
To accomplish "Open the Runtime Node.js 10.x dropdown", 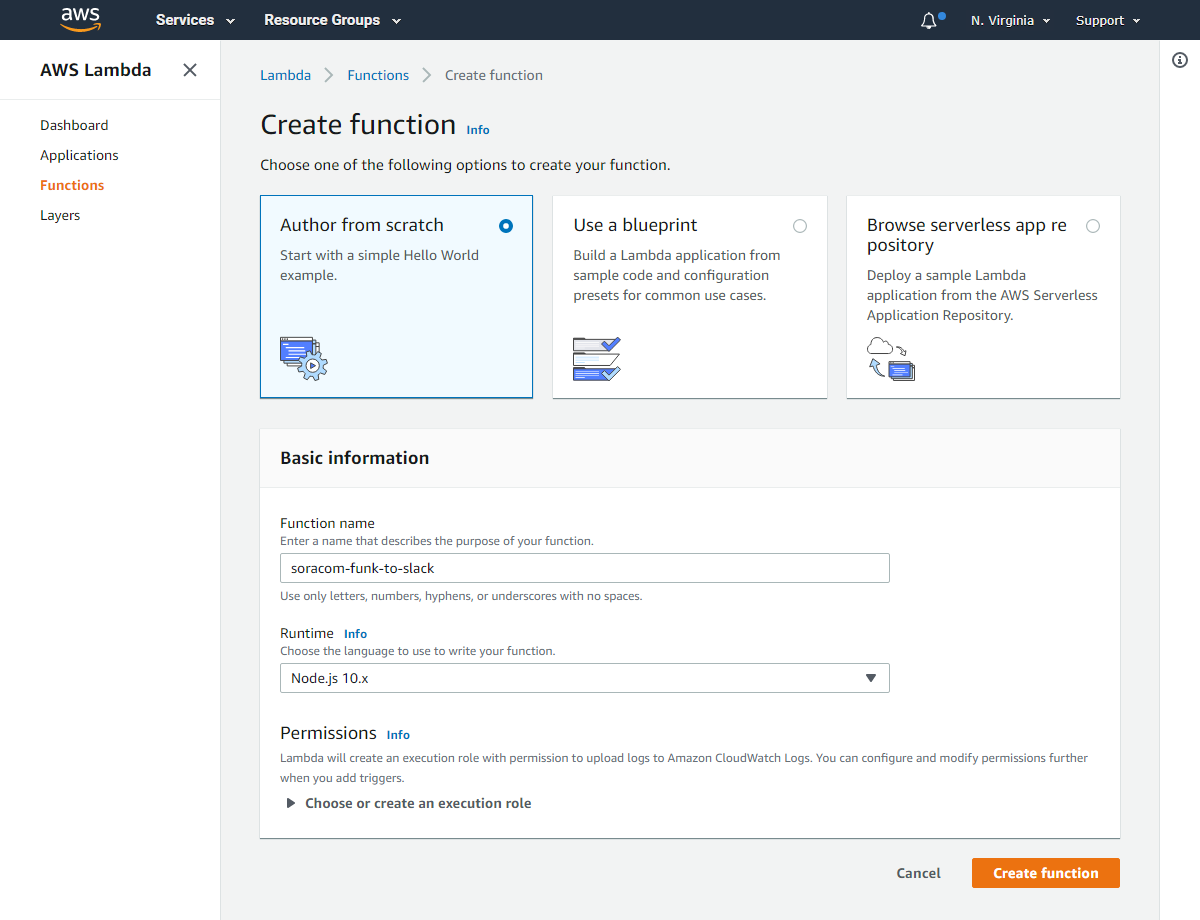I will (x=584, y=678).
